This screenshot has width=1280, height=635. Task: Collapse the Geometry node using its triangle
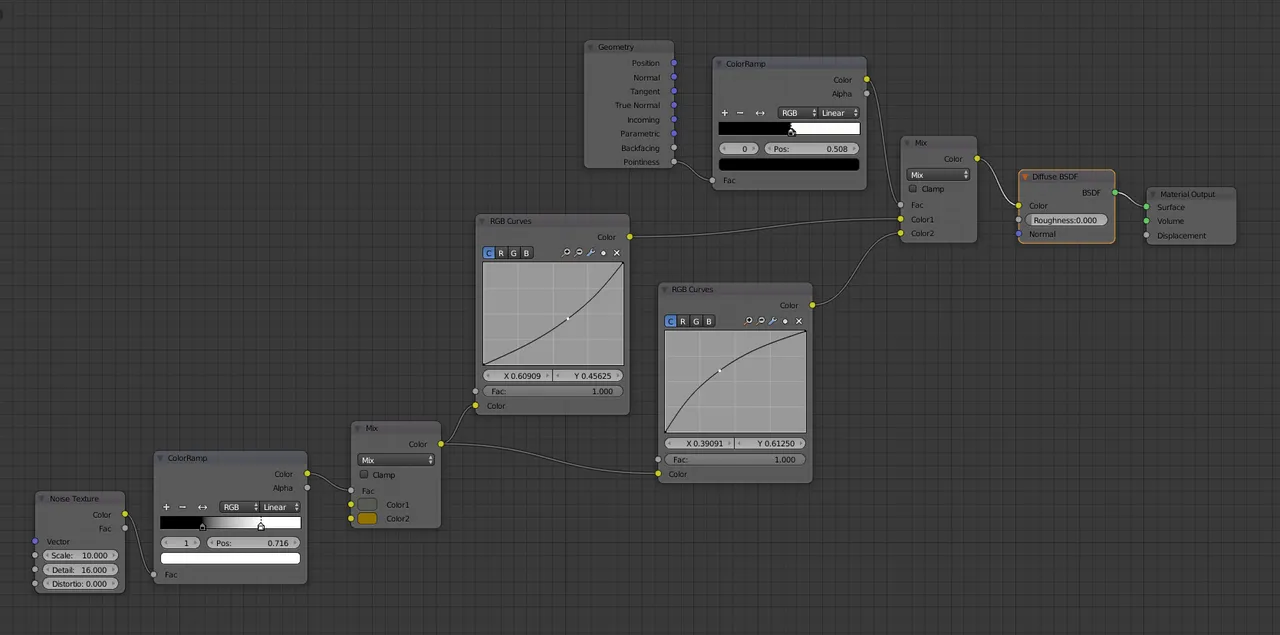591,47
